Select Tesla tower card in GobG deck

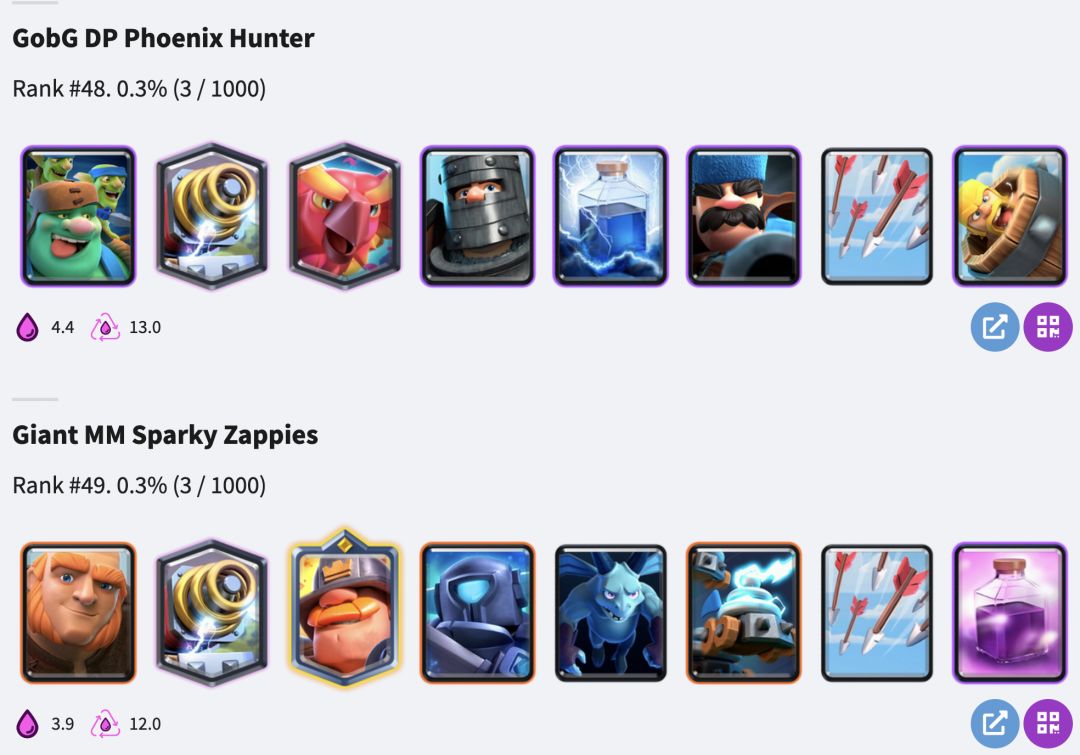pos(211,216)
